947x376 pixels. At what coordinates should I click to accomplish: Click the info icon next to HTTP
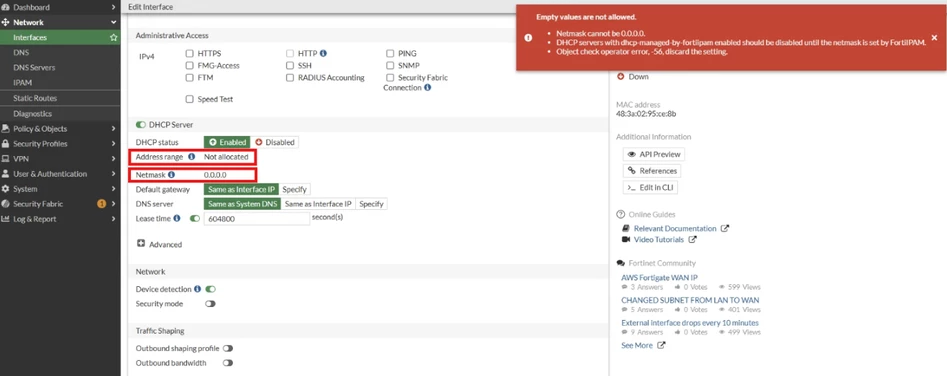pyautogui.click(x=323, y=53)
